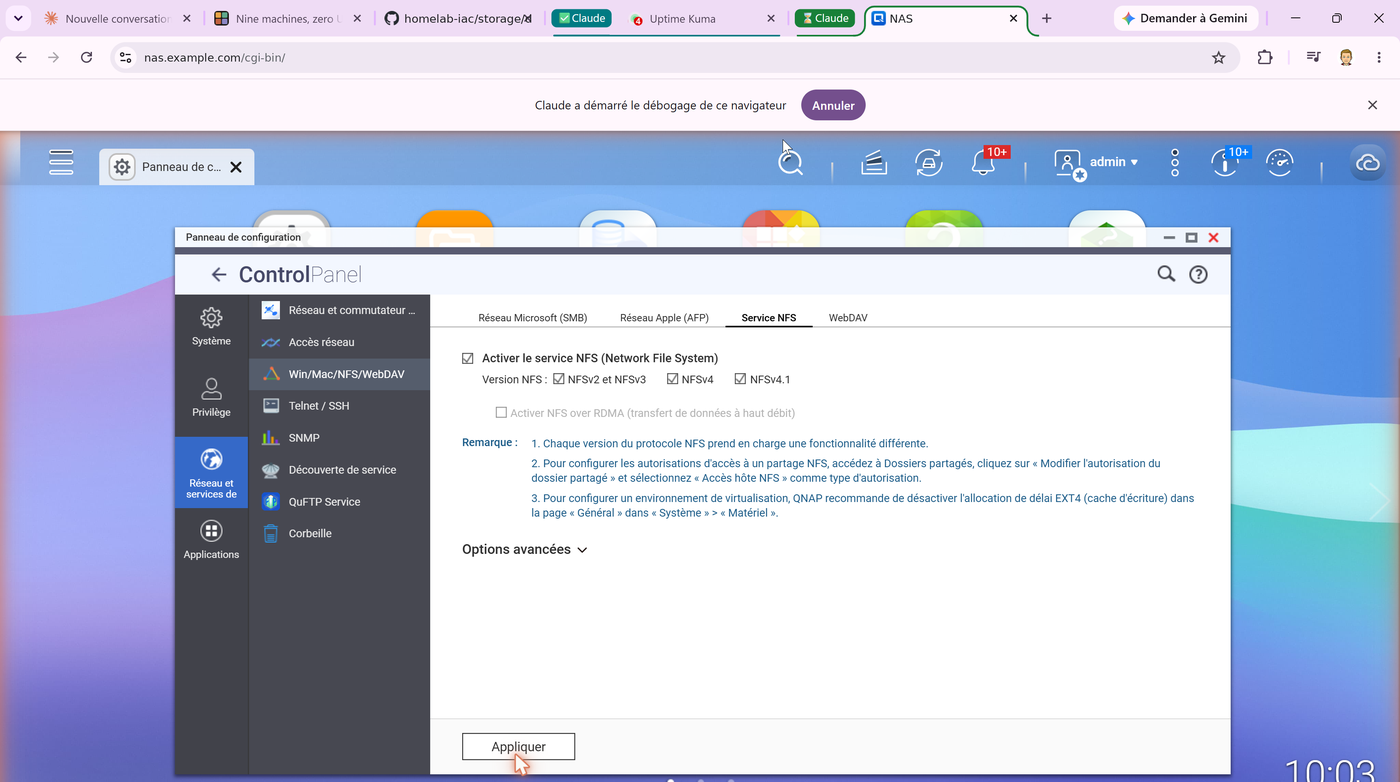This screenshot has width=1400, height=782.
Task: Go back in browser history
Action: pyautogui.click(x=21, y=58)
